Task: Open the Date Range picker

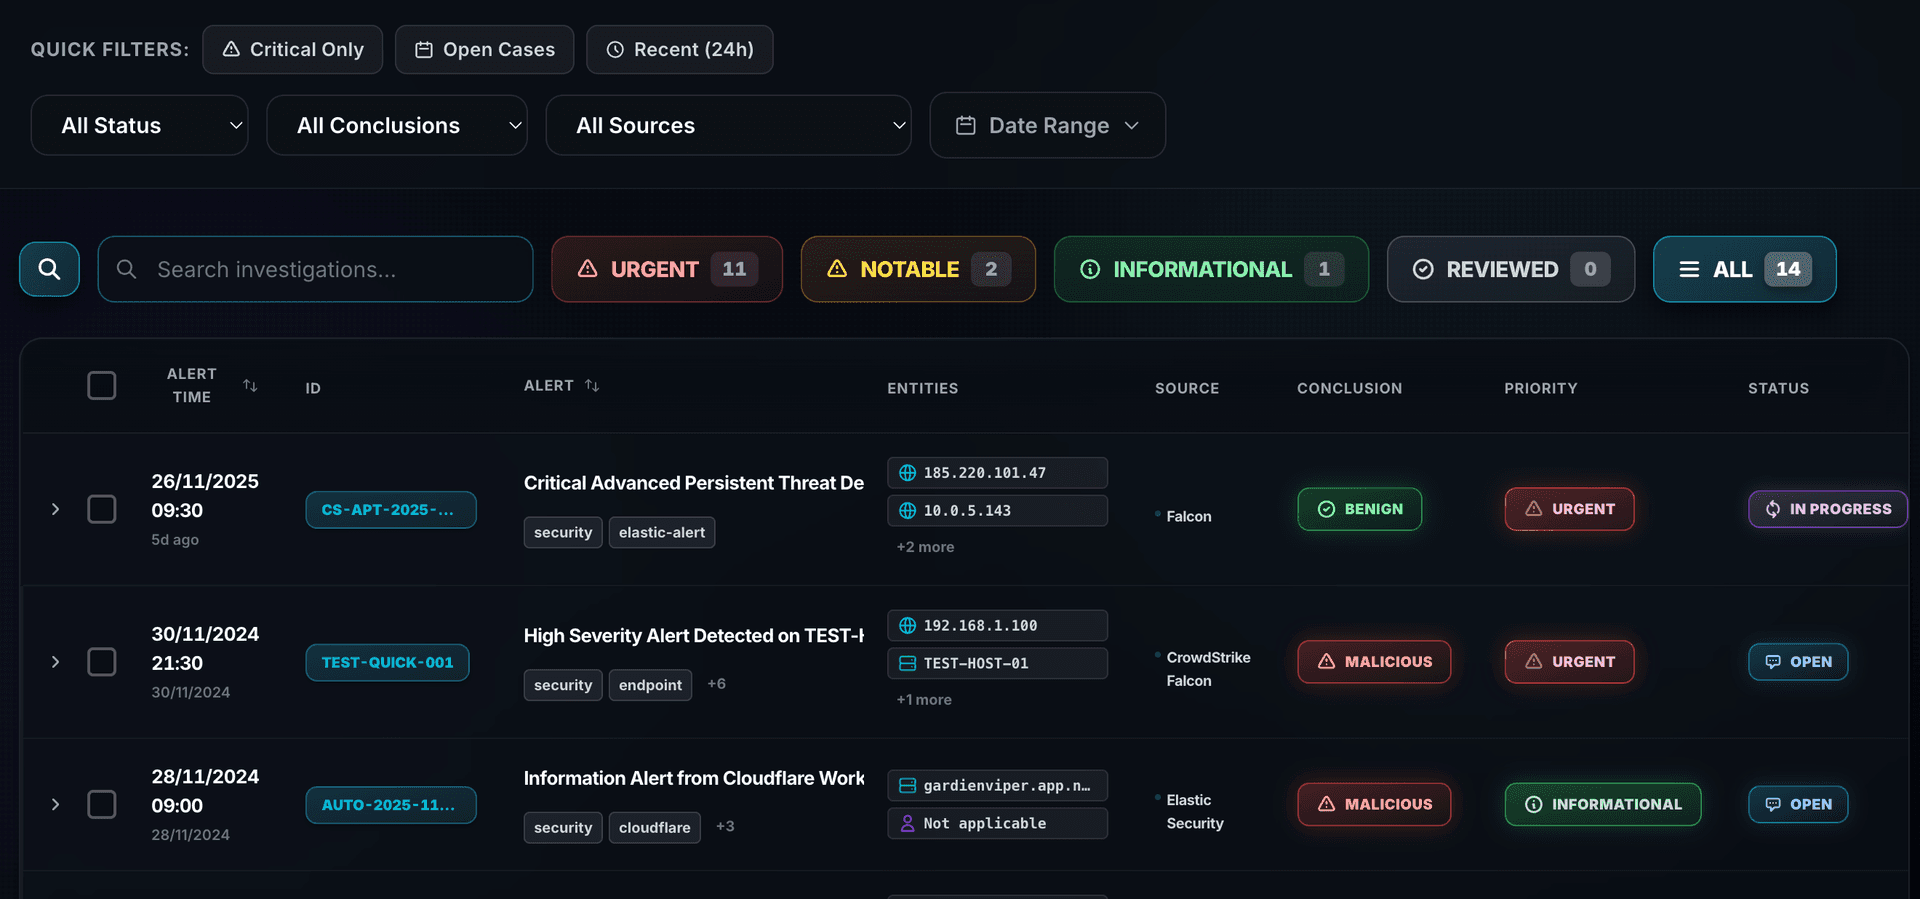Action: coord(1047,126)
